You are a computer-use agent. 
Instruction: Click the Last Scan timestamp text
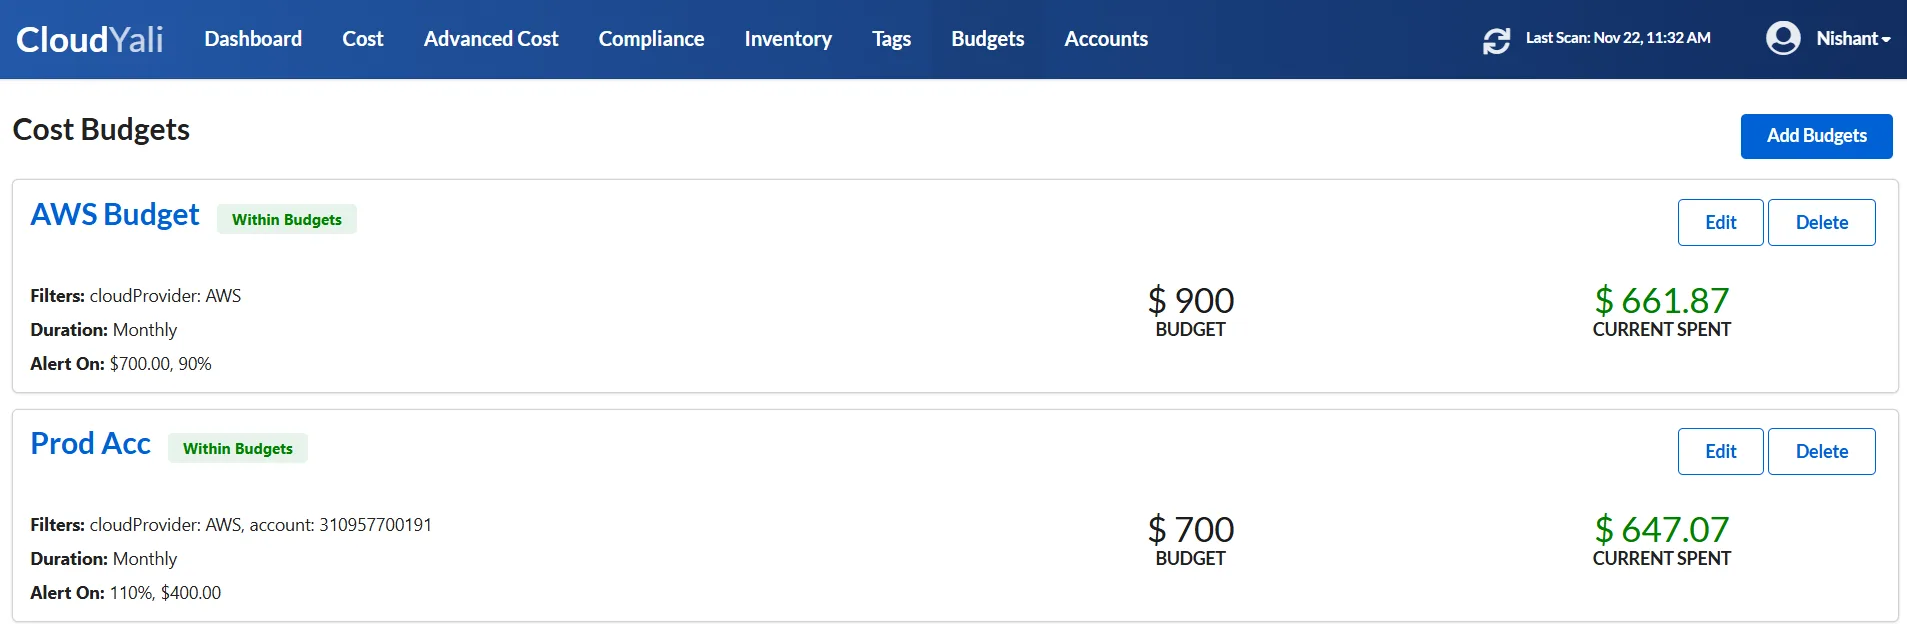coord(1618,38)
